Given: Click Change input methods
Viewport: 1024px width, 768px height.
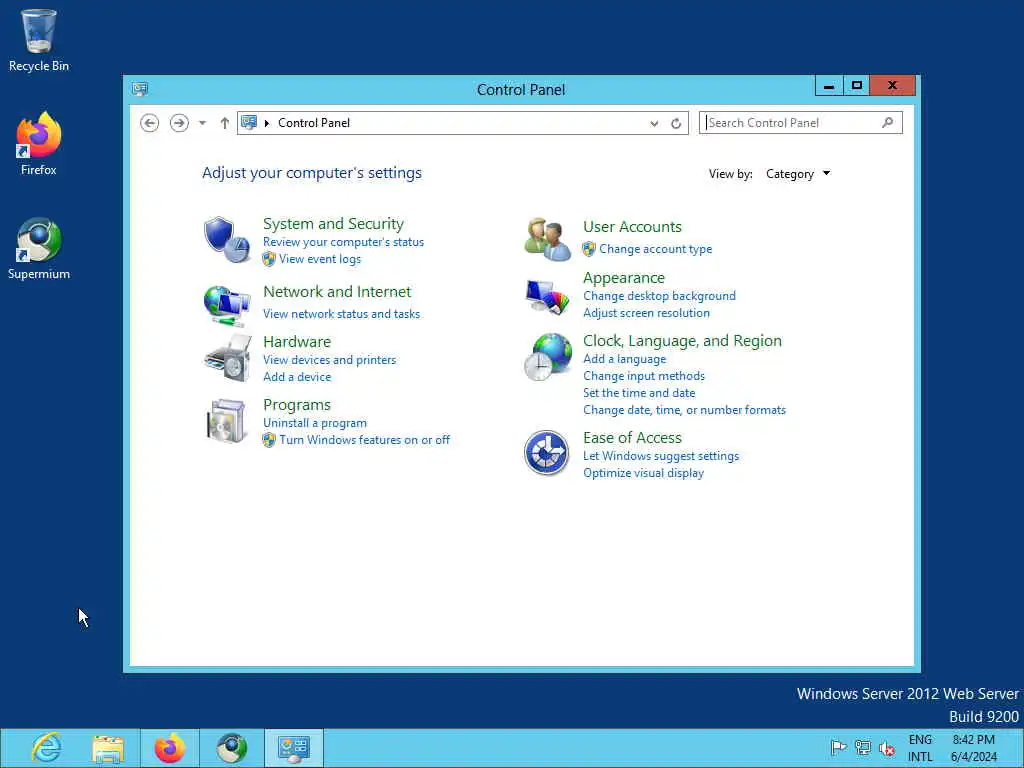Looking at the screenshot, I should [x=644, y=376].
